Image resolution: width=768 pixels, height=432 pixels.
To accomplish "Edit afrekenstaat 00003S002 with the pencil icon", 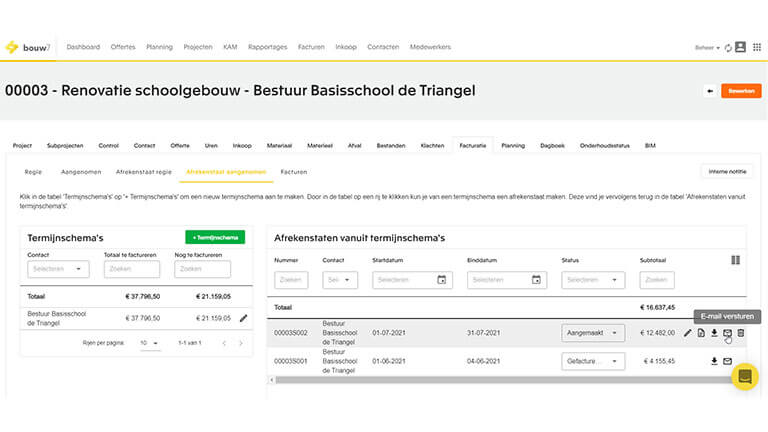I will click(688, 333).
